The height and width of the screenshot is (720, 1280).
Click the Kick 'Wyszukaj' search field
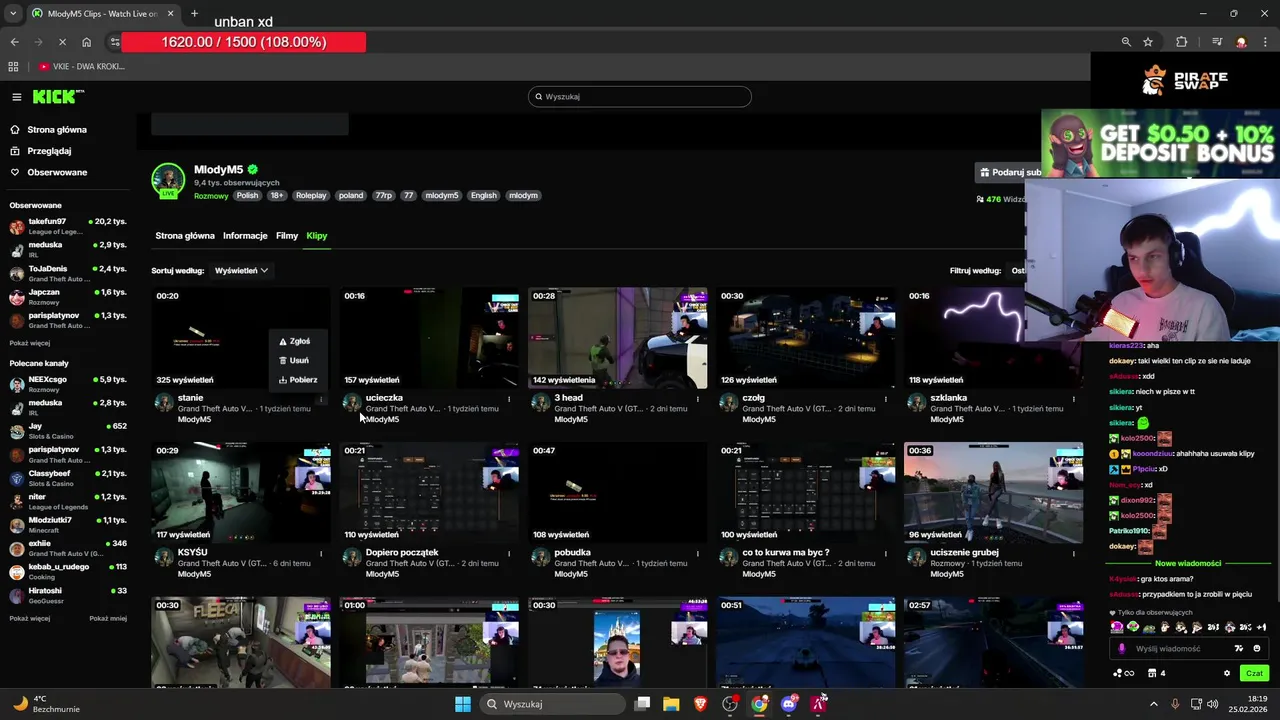[640, 97]
